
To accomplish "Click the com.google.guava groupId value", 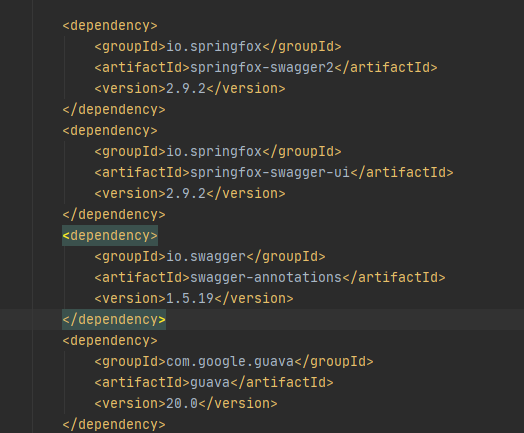I will click(230, 362).
